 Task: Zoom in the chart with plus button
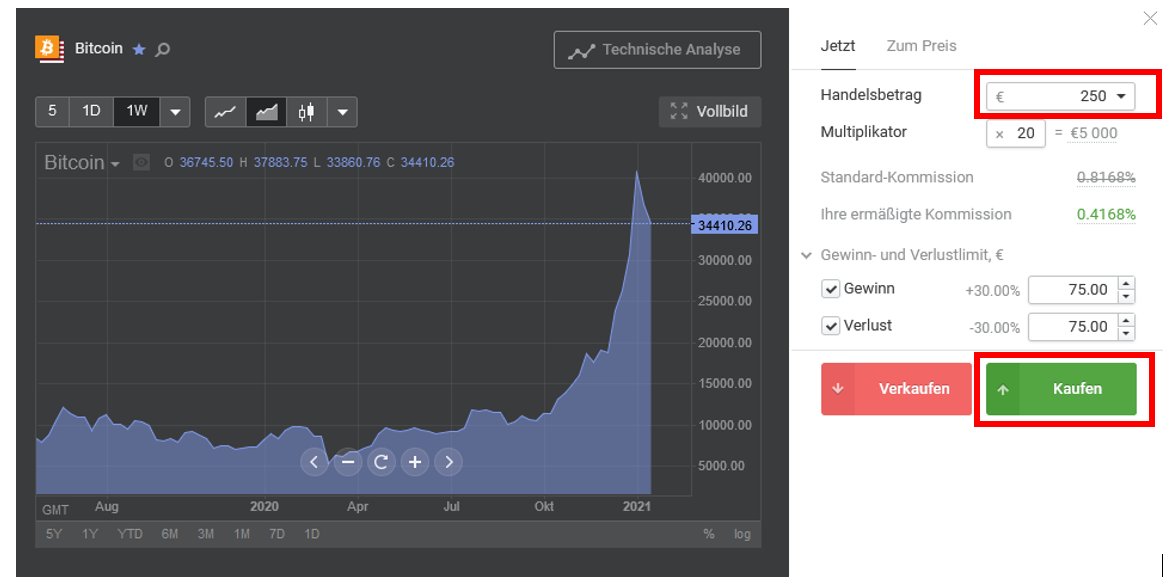coord(415,461)
